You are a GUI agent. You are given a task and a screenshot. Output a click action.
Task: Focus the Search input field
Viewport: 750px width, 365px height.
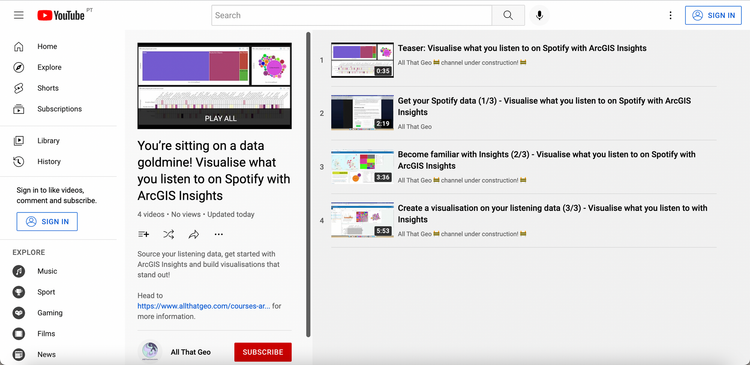point(352,15)
